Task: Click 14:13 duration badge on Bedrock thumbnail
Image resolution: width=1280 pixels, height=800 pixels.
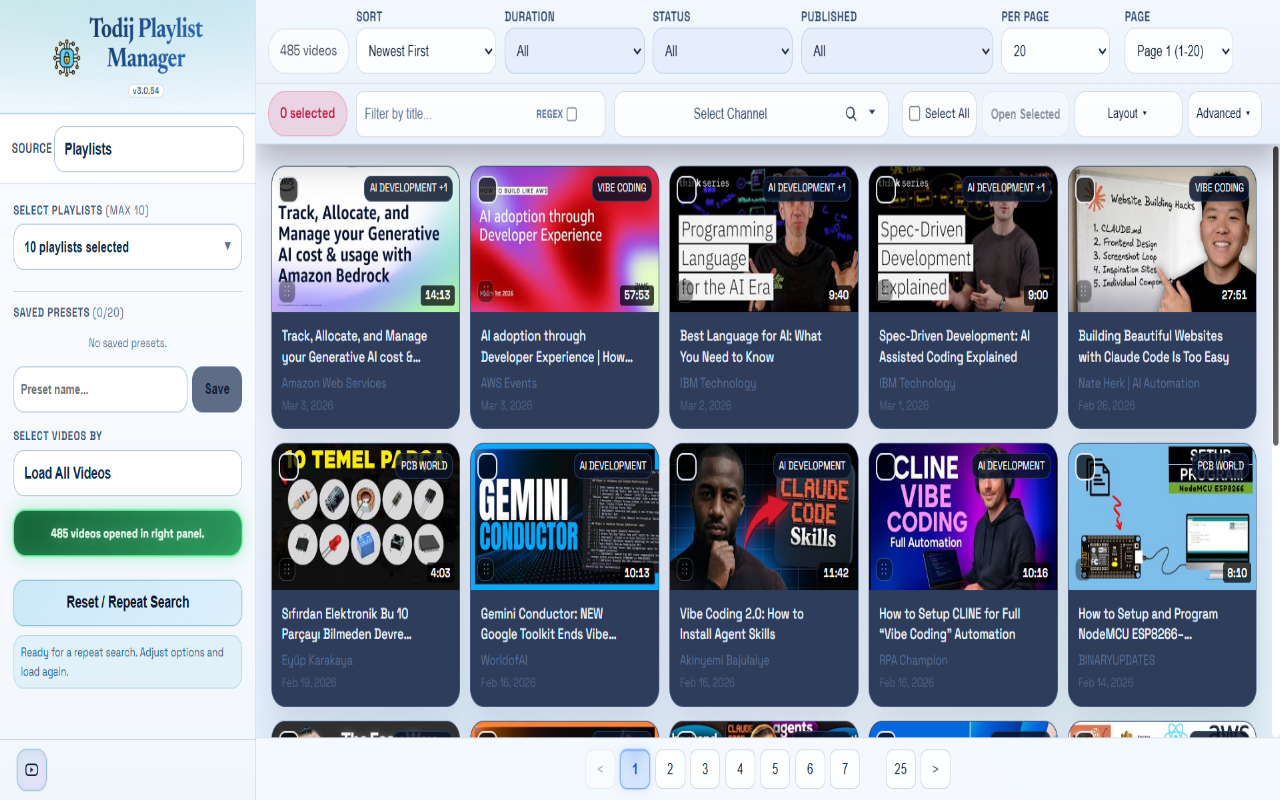Action: [x=437, y=295]
